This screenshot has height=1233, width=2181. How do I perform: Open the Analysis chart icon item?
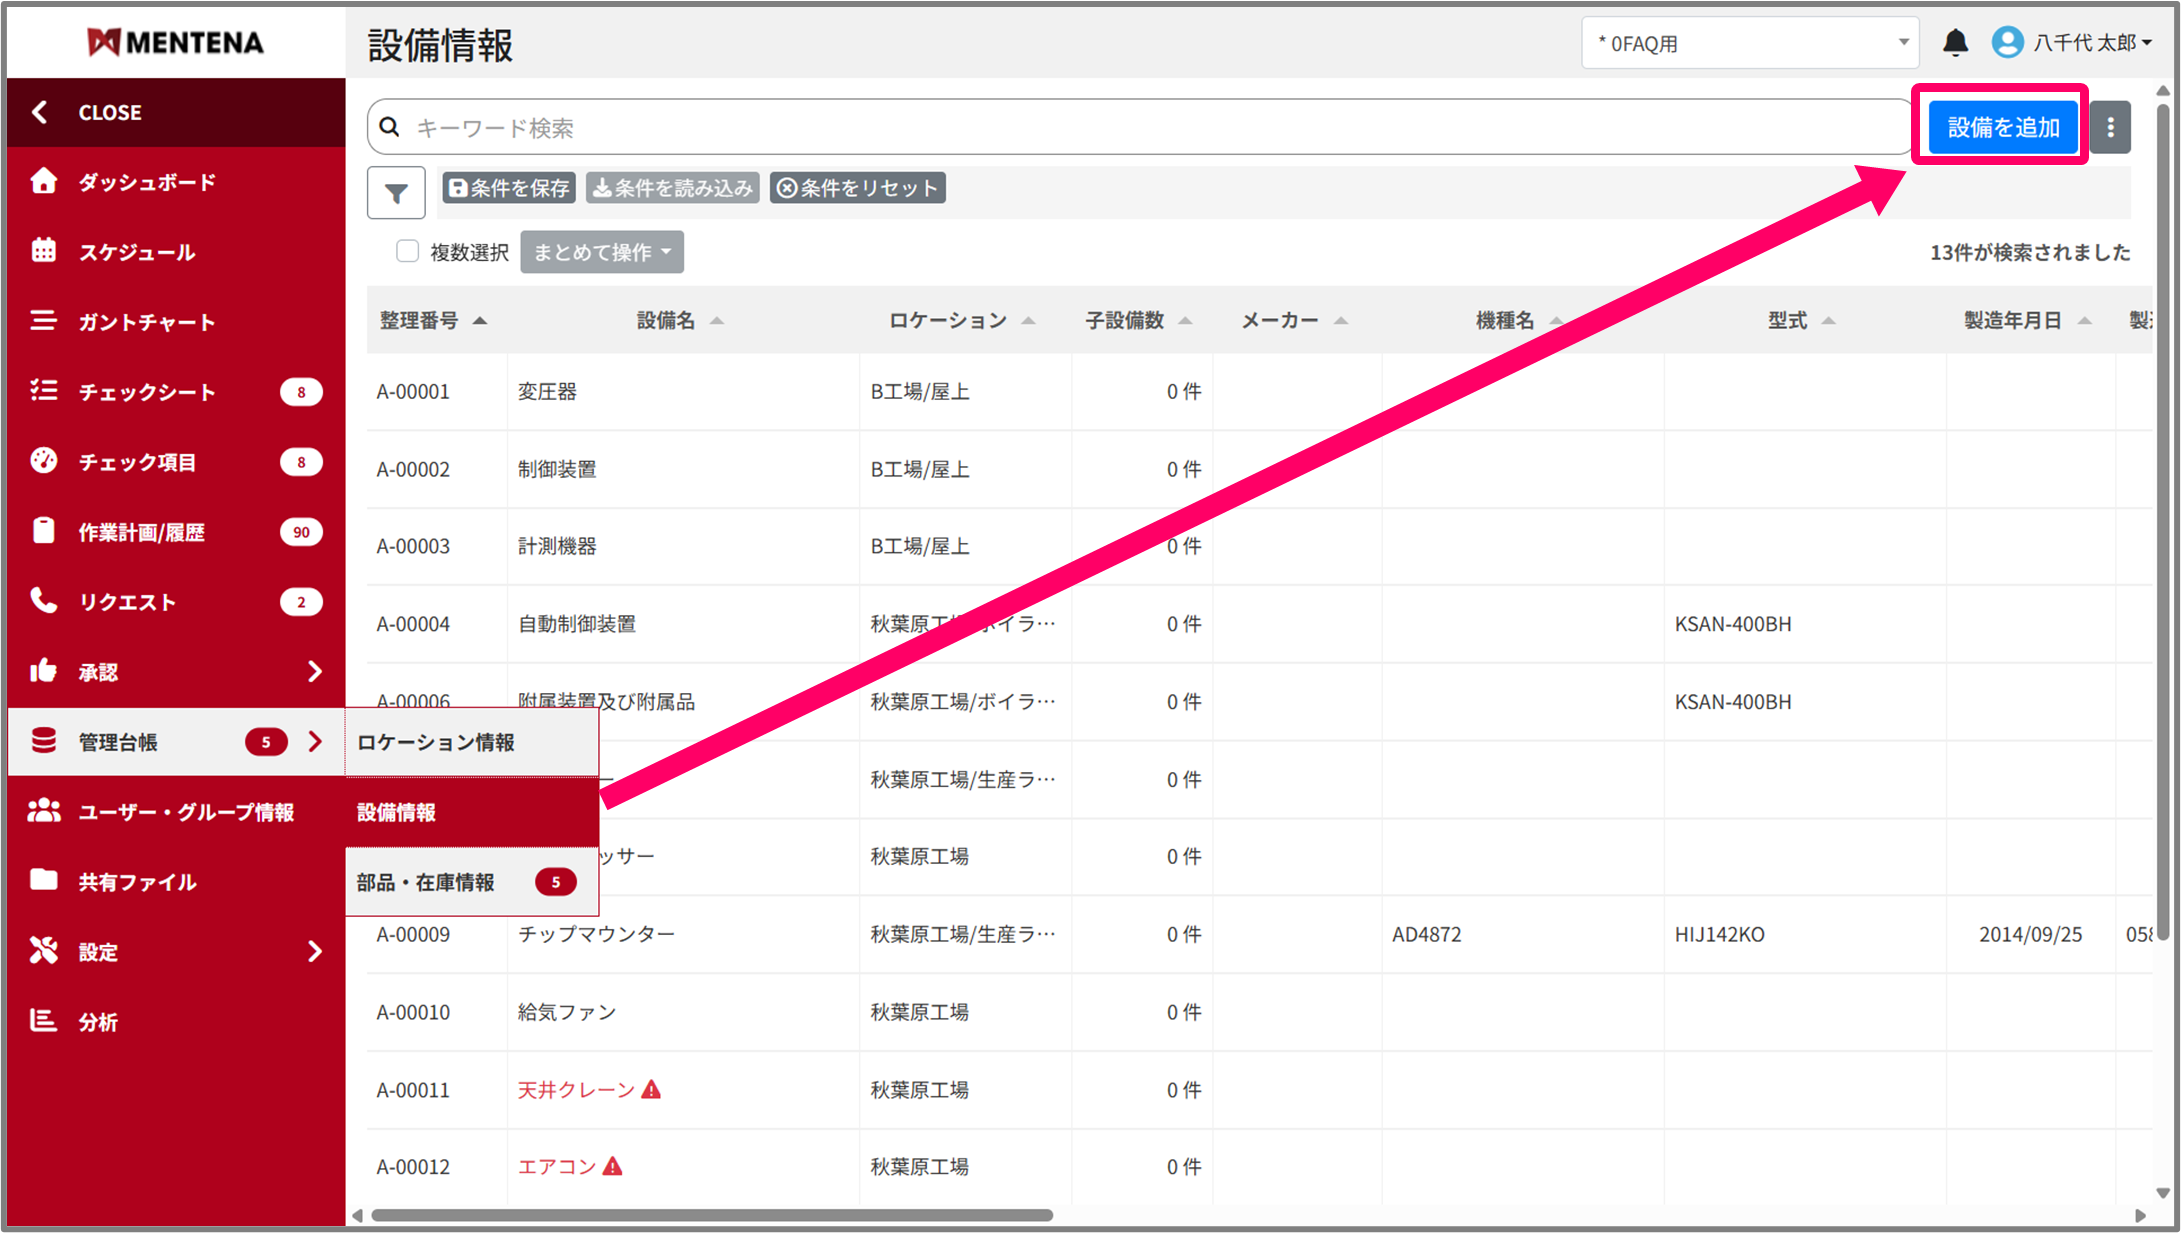(44, 1021)
